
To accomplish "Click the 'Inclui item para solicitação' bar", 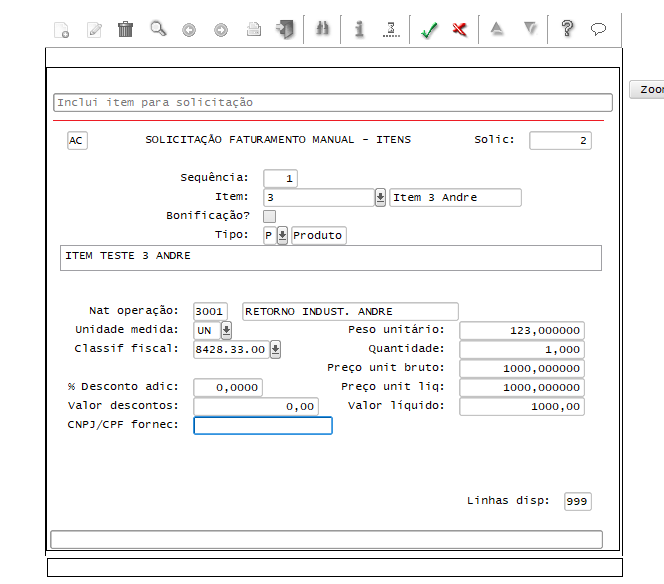I will coord(333,102).
